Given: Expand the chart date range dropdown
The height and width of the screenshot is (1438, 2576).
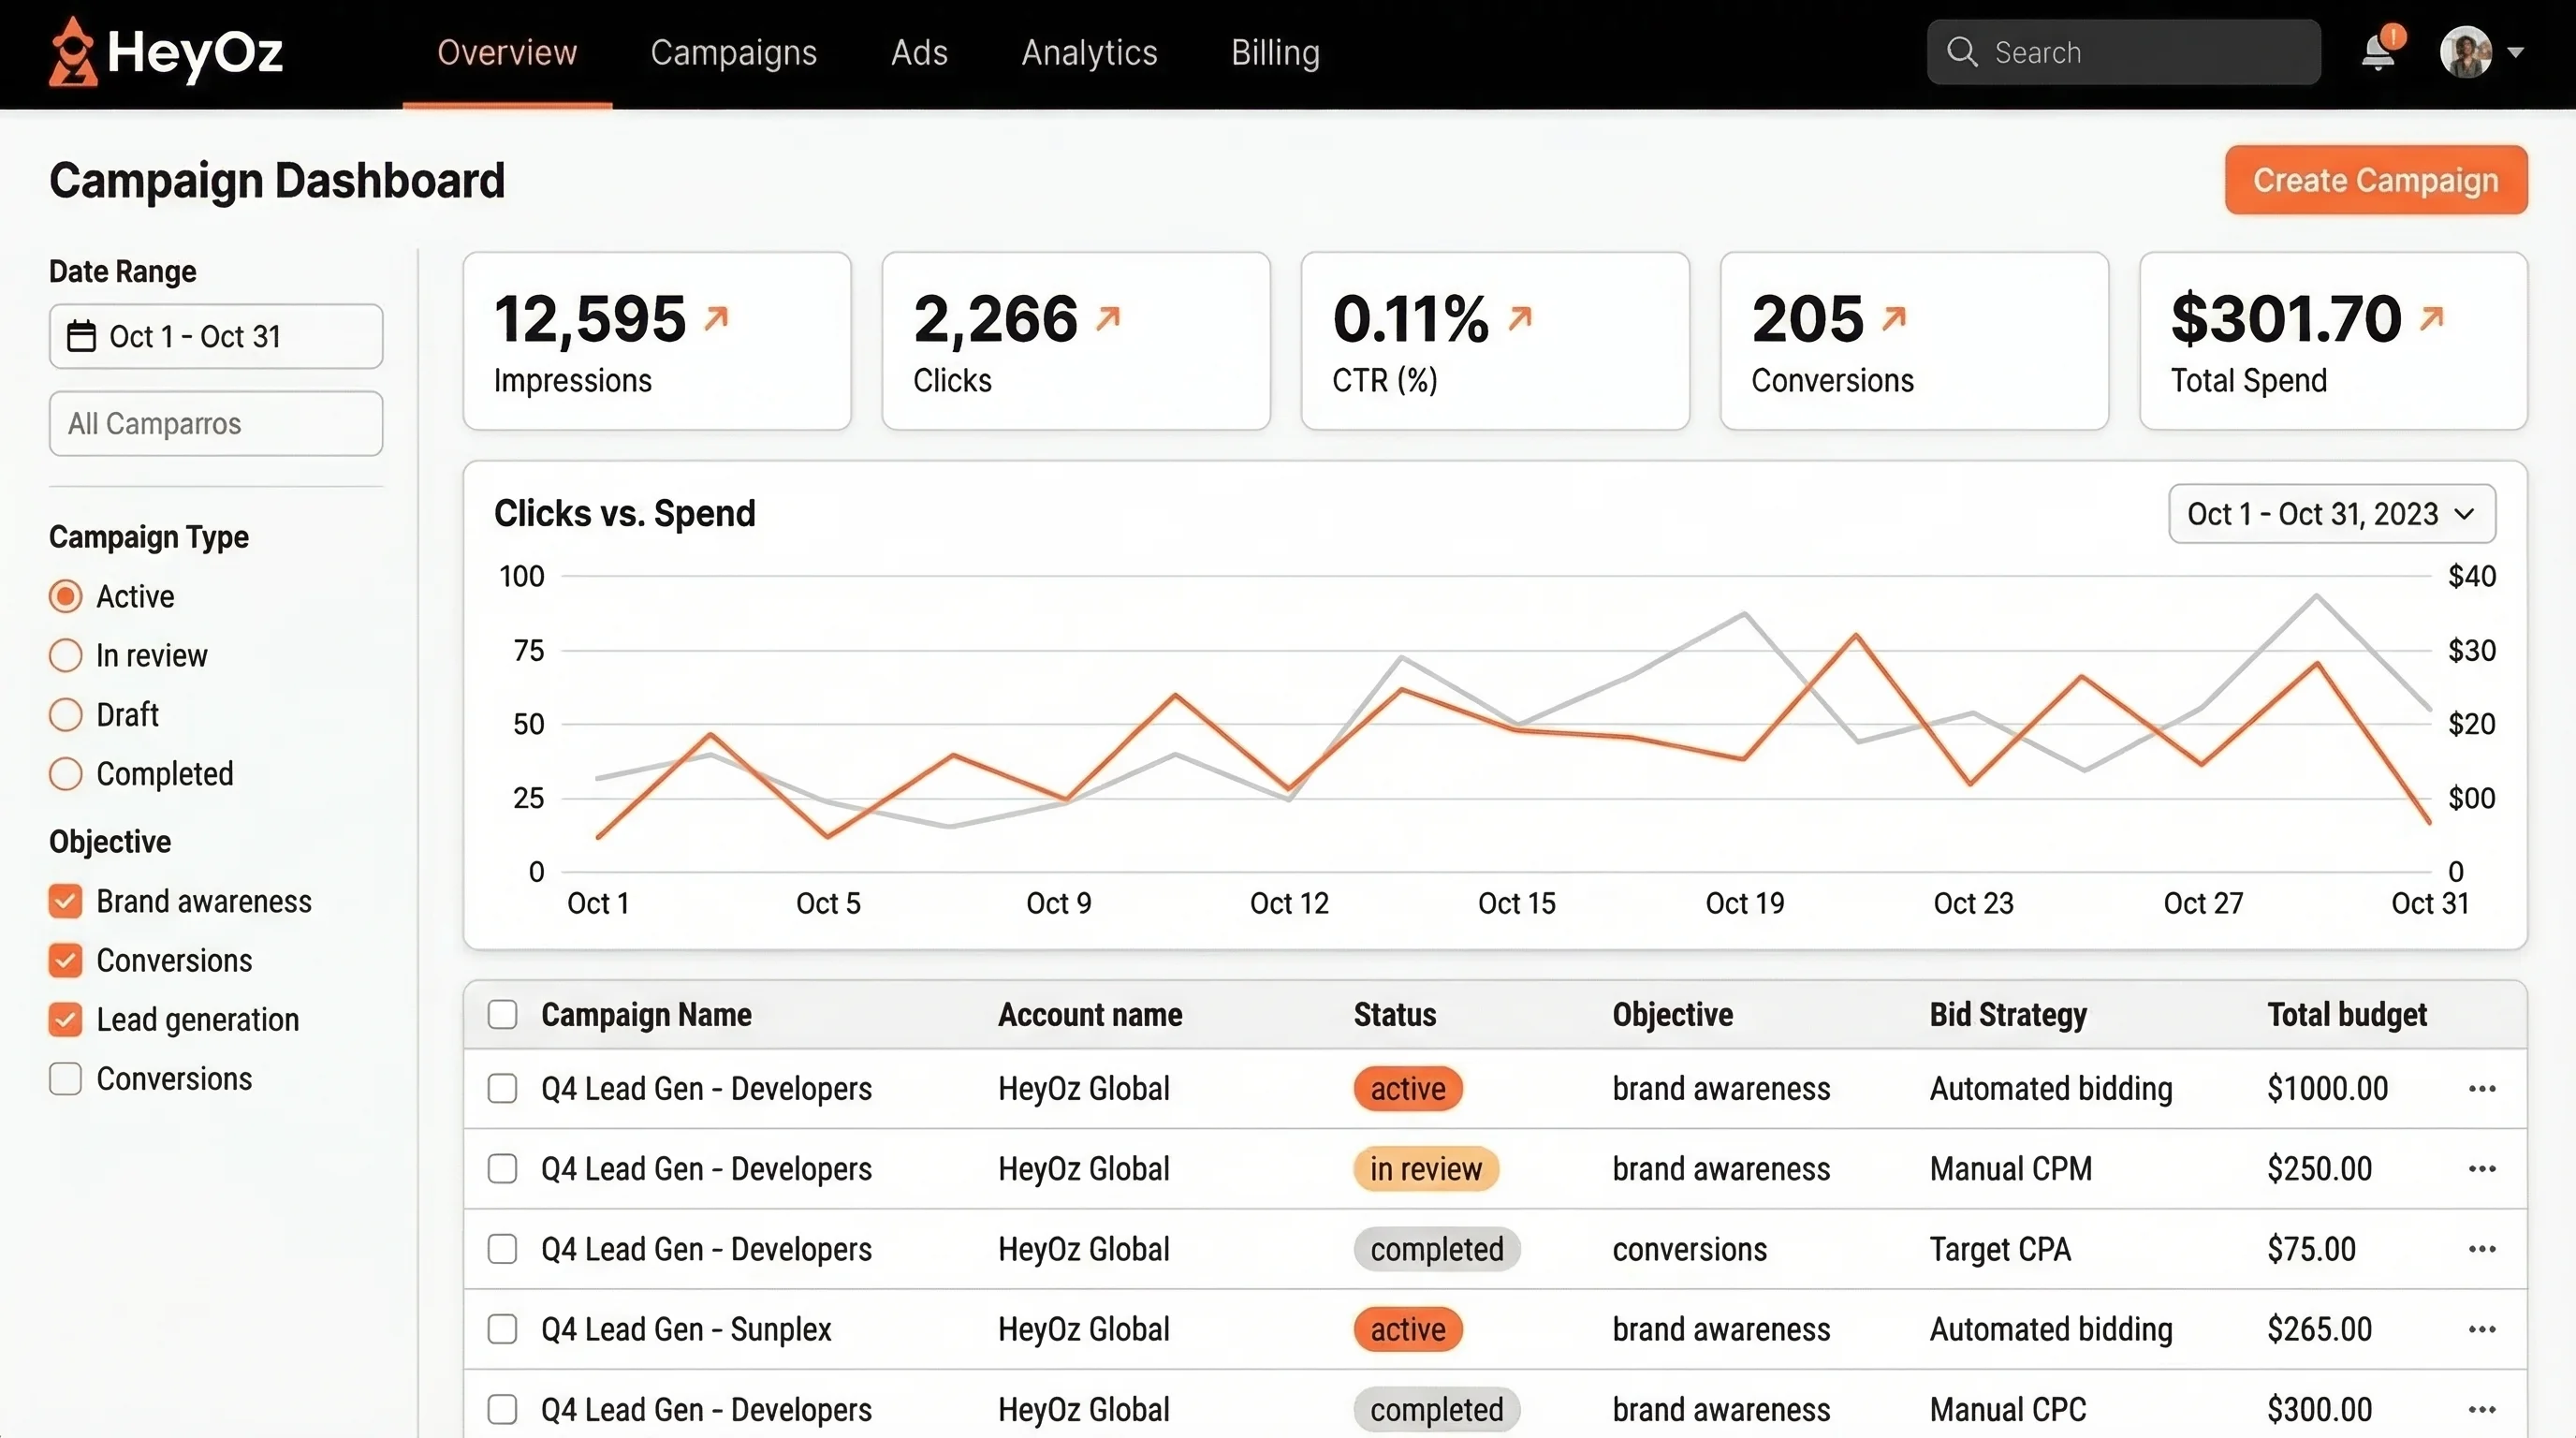Looking at the screenshot, I should tap(2331, 514).
